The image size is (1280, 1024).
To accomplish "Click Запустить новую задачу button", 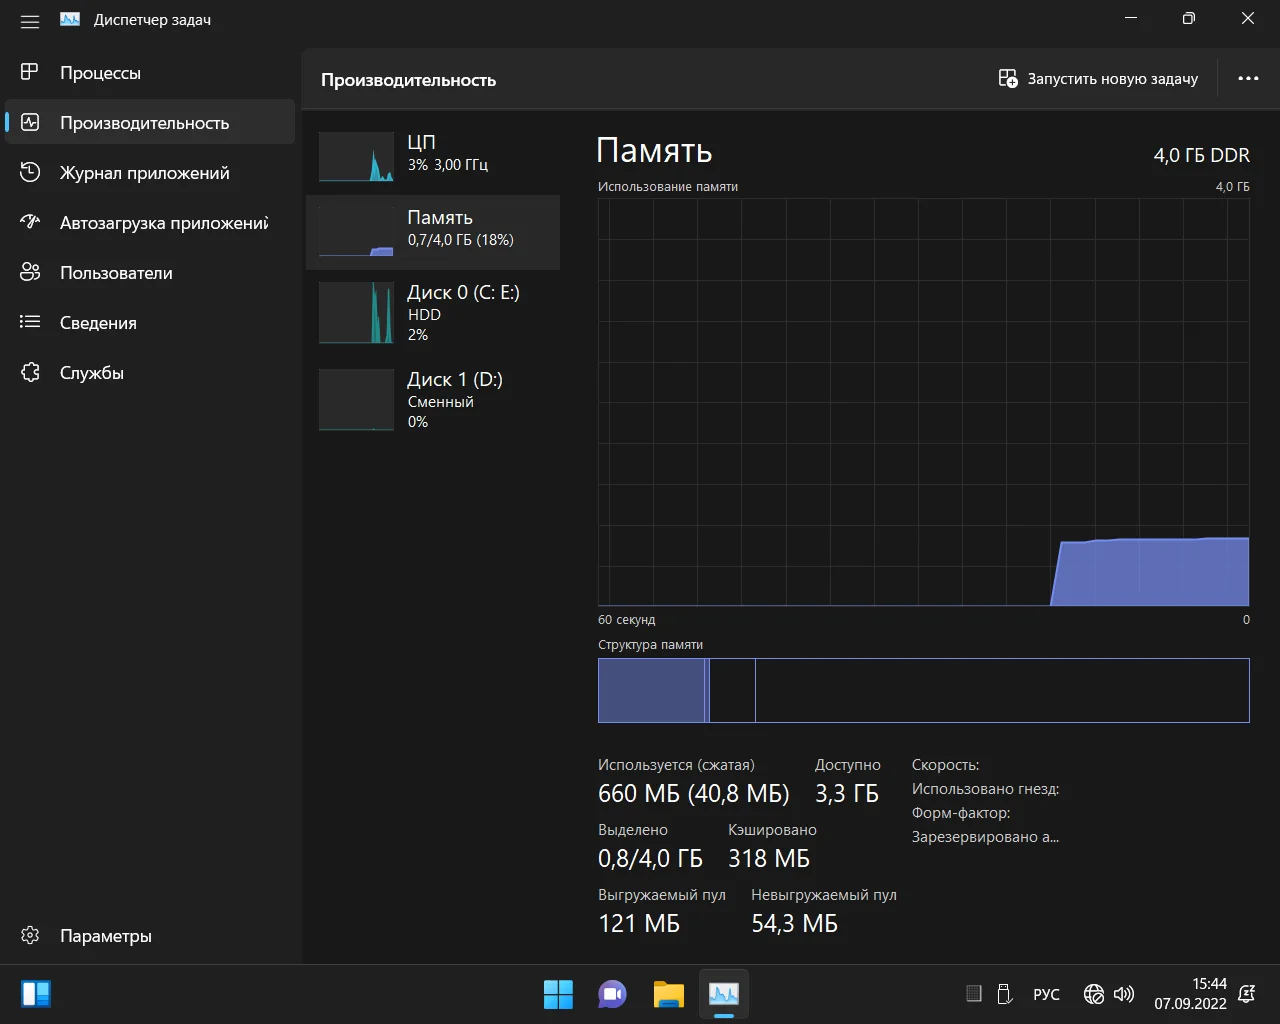I will [x=1098, y=79].
